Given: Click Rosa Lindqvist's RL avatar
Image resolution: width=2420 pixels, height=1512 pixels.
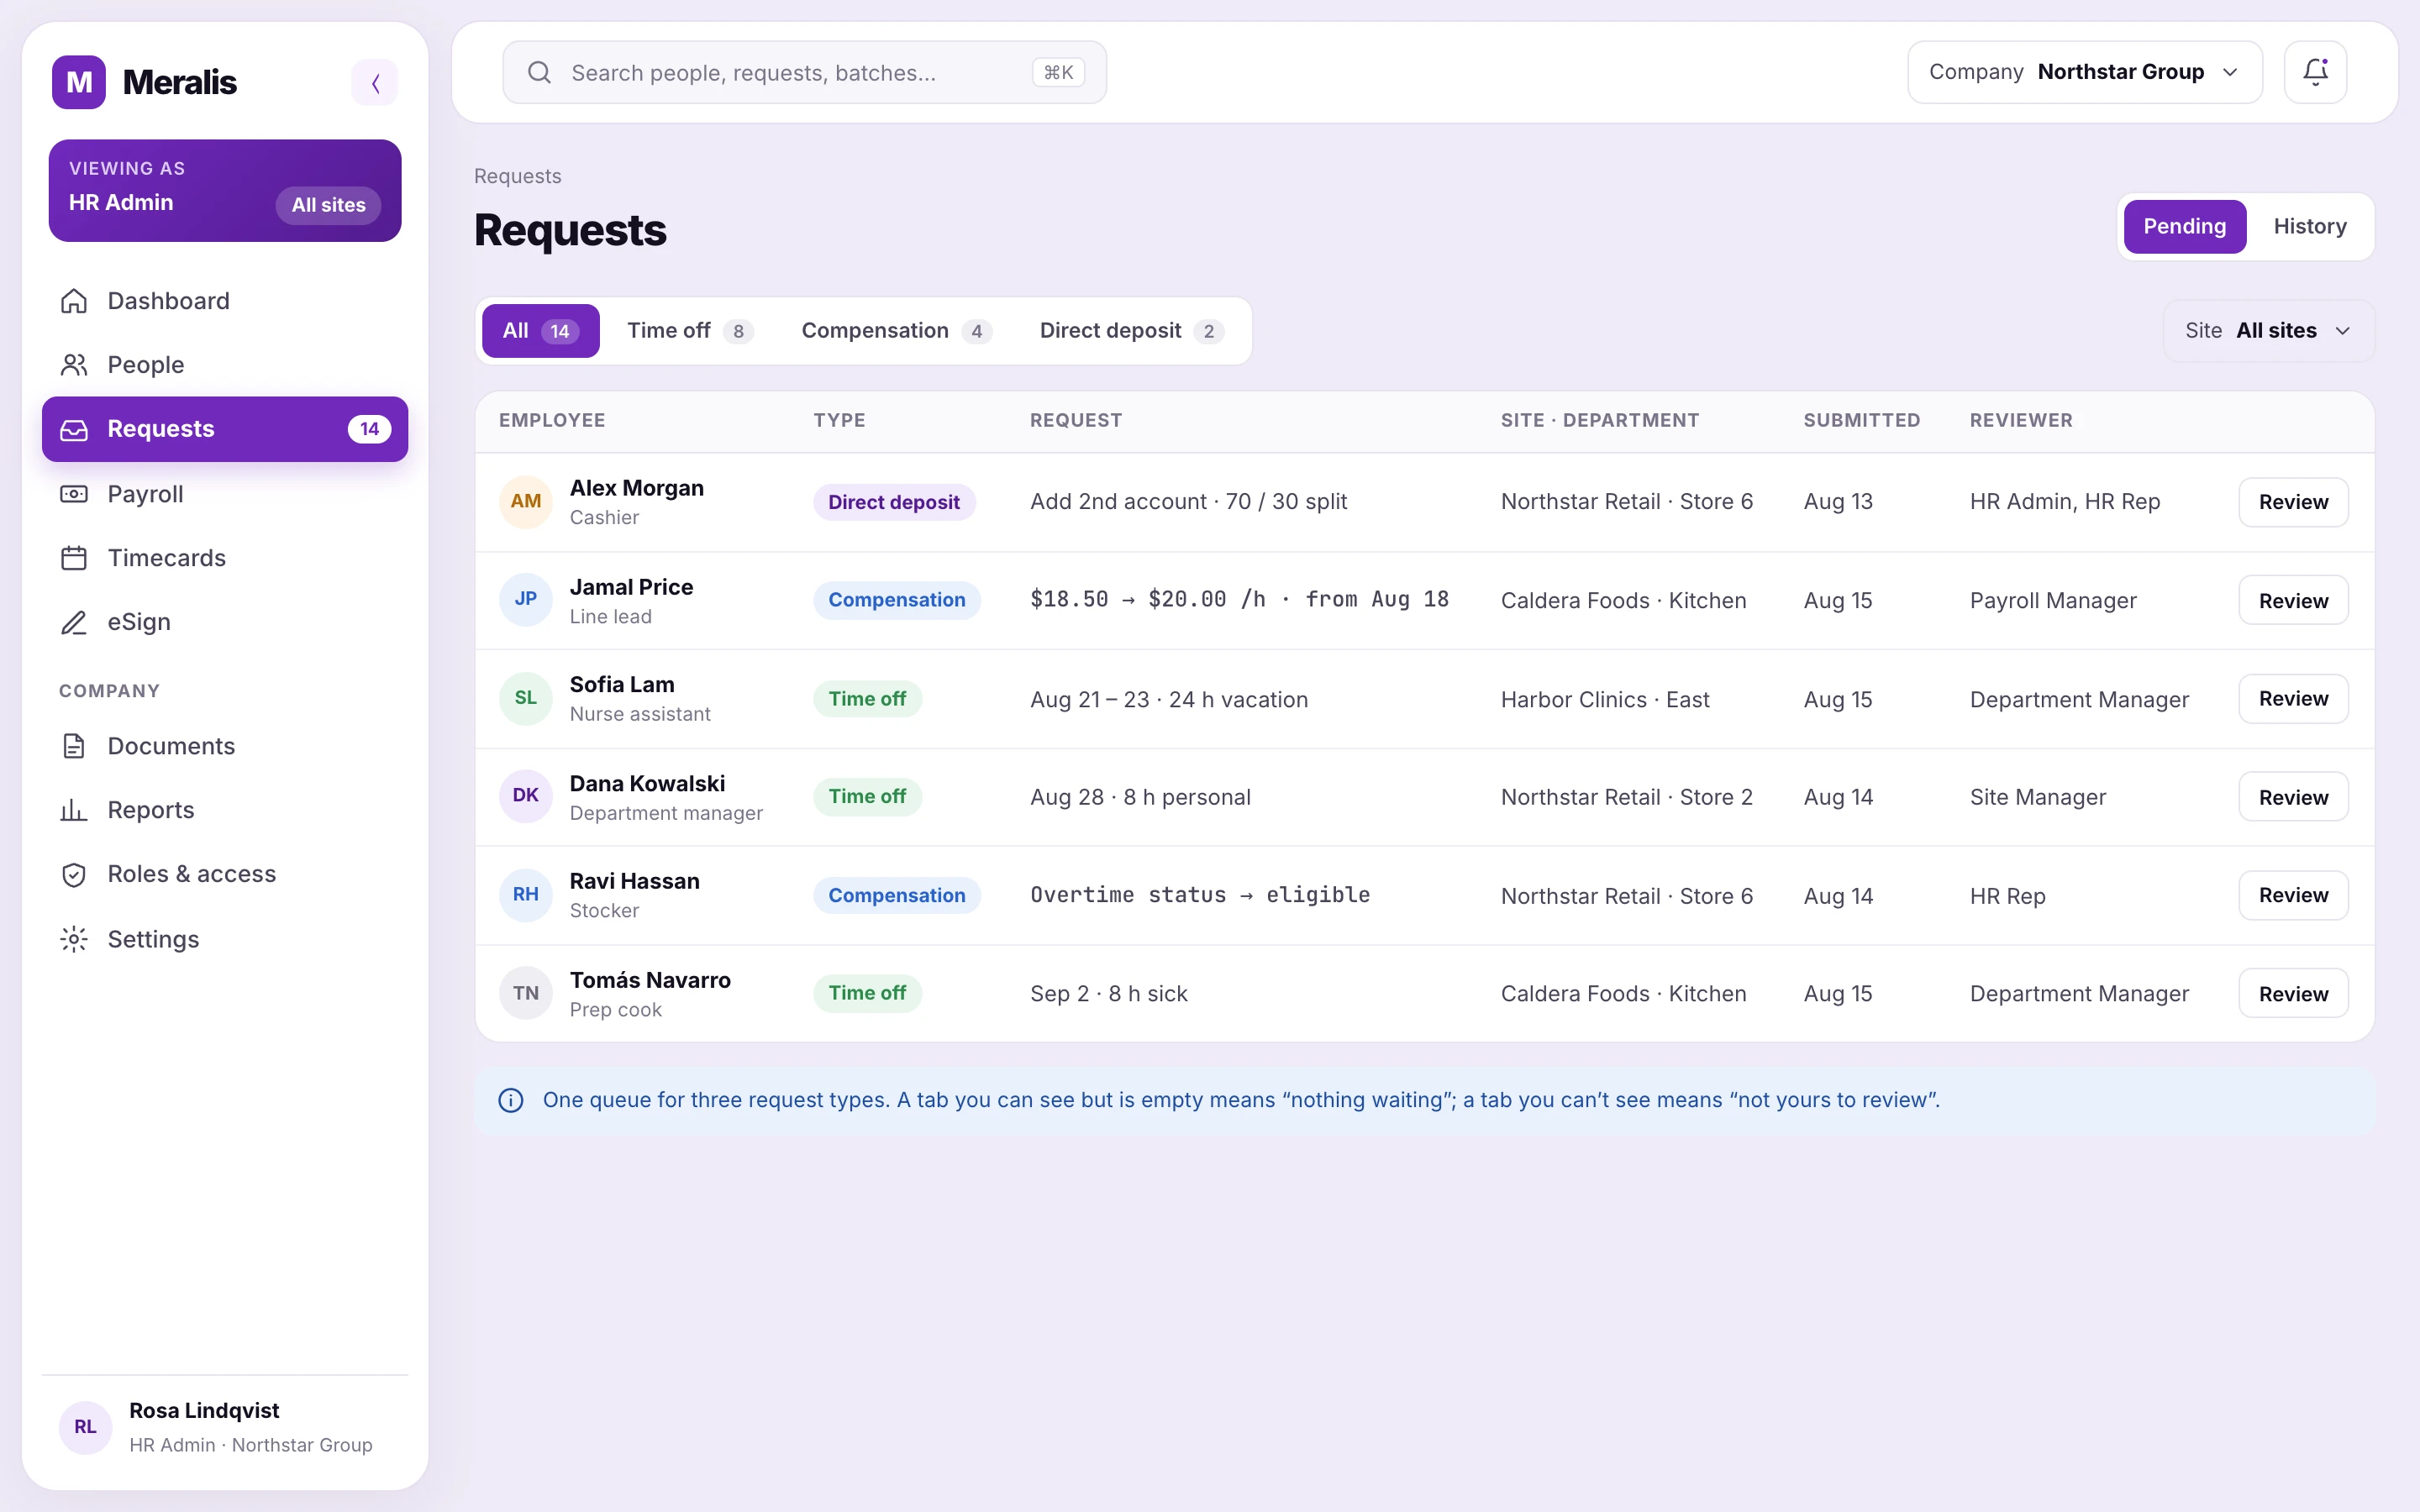Looking at the screenshot, I should click(x=86, y=1427).
